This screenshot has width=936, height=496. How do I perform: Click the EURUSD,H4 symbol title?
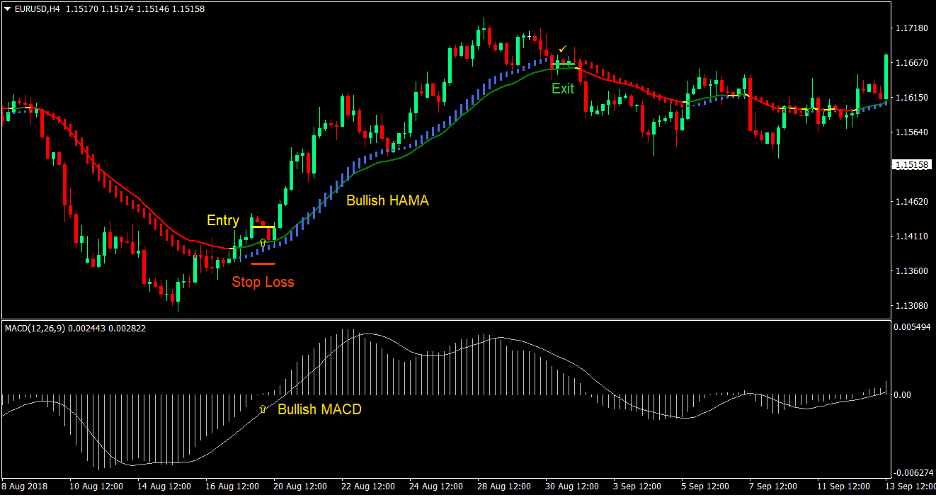40,9
